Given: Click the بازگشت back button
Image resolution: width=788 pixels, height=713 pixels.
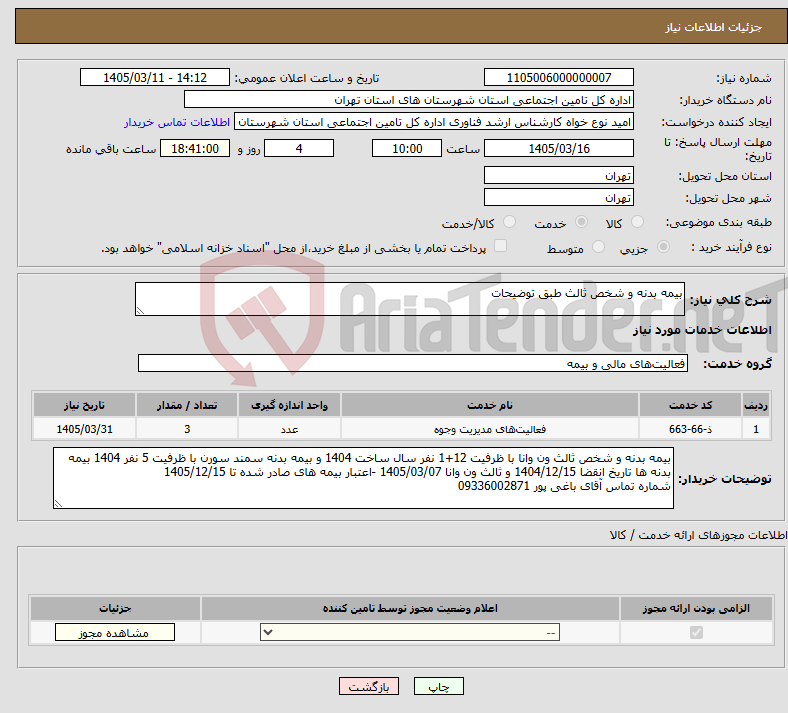Looking at the screenshot, I should [369, 686].
